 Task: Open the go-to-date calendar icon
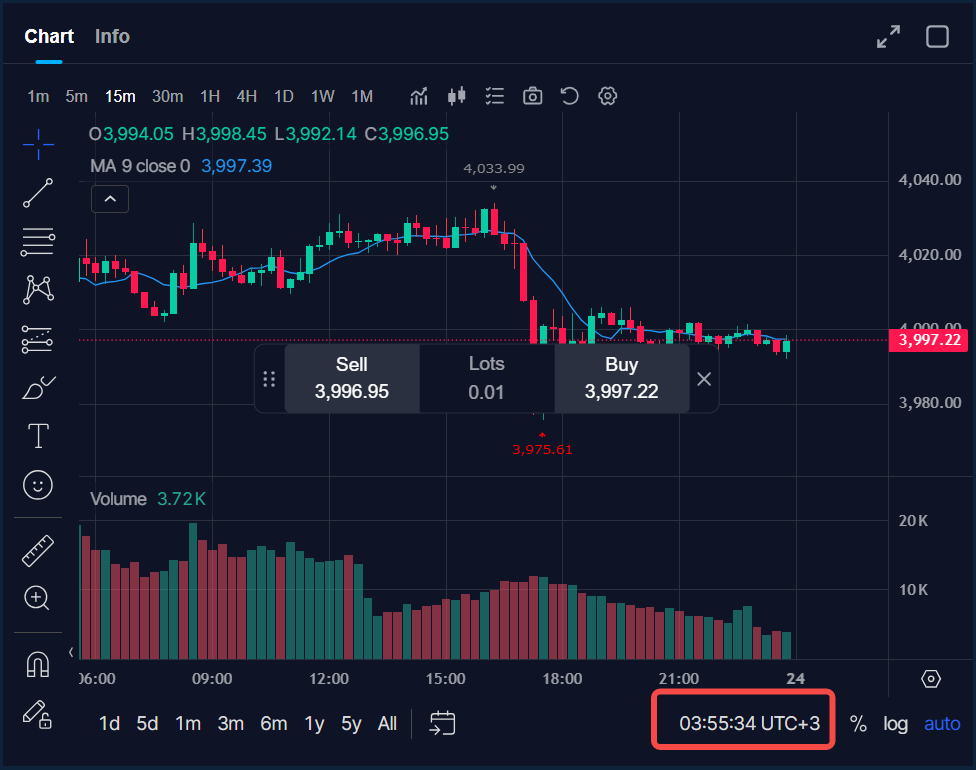(443, 723)
